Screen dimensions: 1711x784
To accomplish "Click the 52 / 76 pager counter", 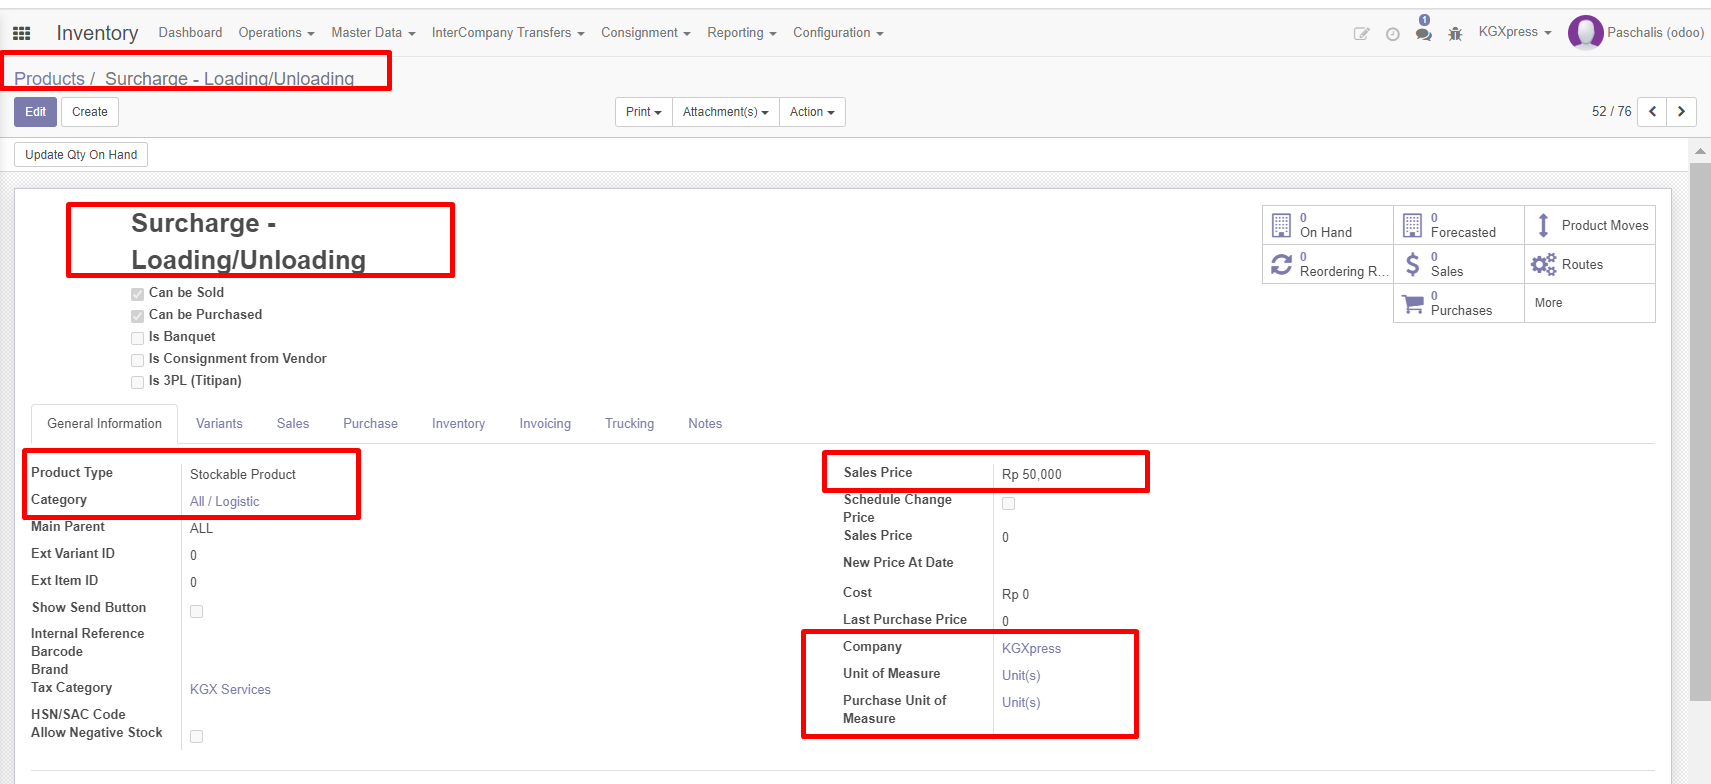I will coord(1611,112).
